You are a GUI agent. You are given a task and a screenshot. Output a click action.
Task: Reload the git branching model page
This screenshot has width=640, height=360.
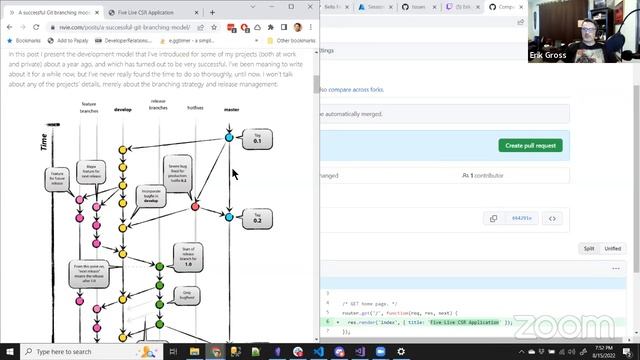coord(36,27)
